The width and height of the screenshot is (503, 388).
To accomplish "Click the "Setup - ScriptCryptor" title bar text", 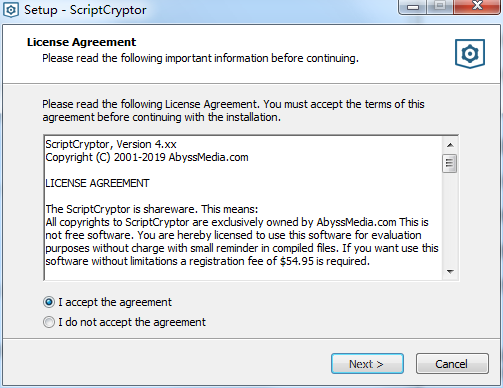I will (85, 10).
